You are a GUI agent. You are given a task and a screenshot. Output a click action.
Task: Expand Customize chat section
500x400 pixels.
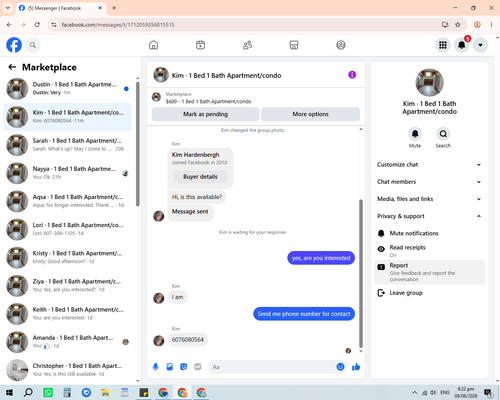pyautogui.click(x=429, y=165)
